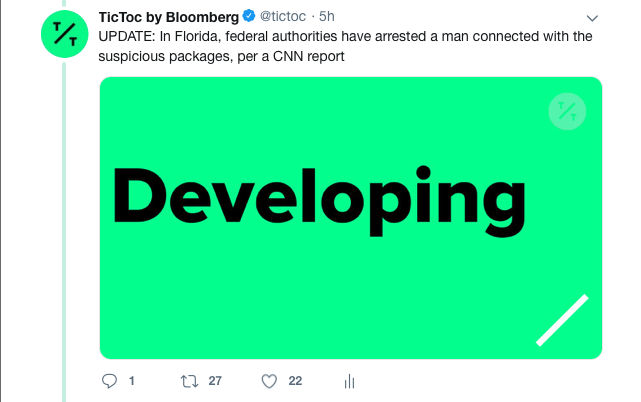Open the tweet's 5h timestamp

point(326,17)
